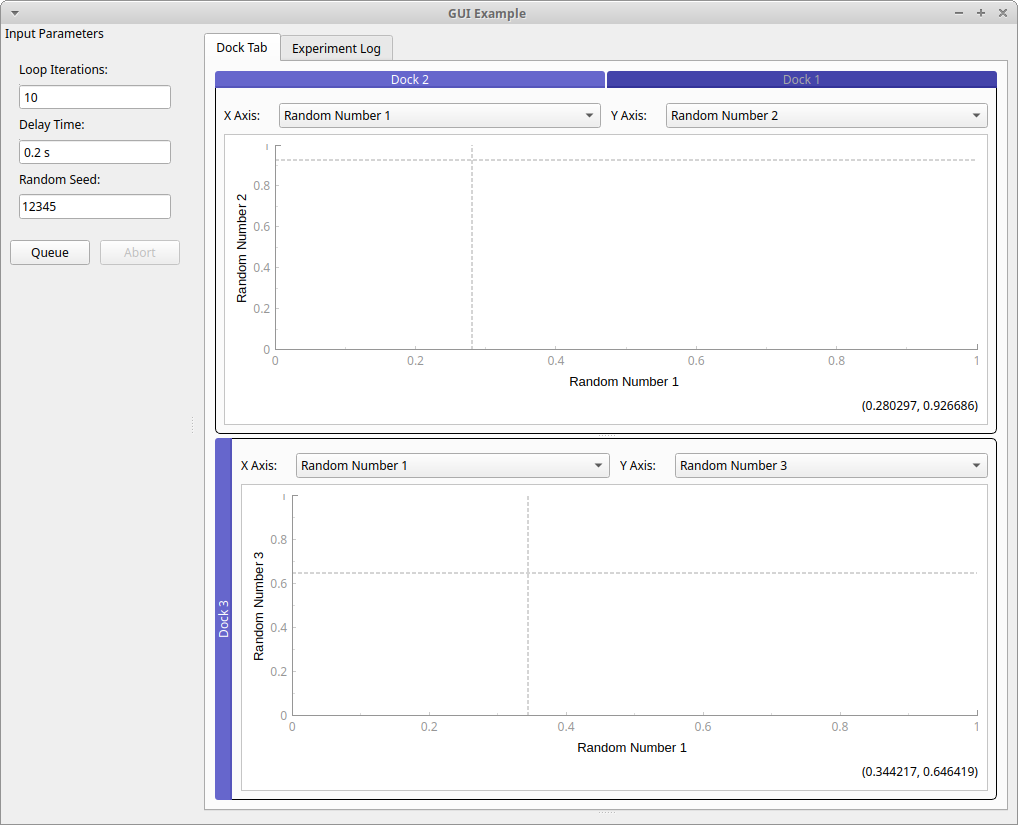1018x825 pixels.
Task: Click the Dock 2 title bar
Action: click(x=410, y=79)
